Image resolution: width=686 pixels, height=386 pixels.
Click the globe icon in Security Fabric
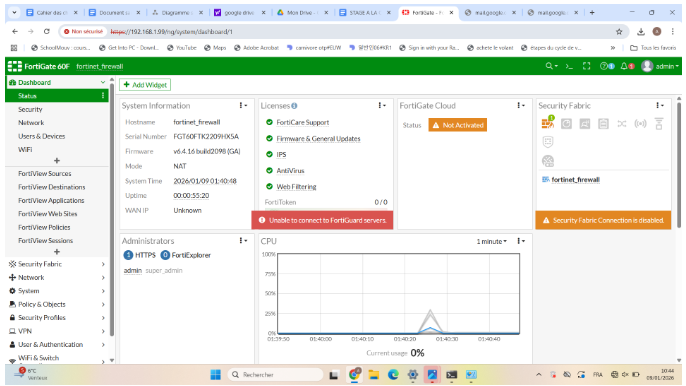(x=548, y=161)
